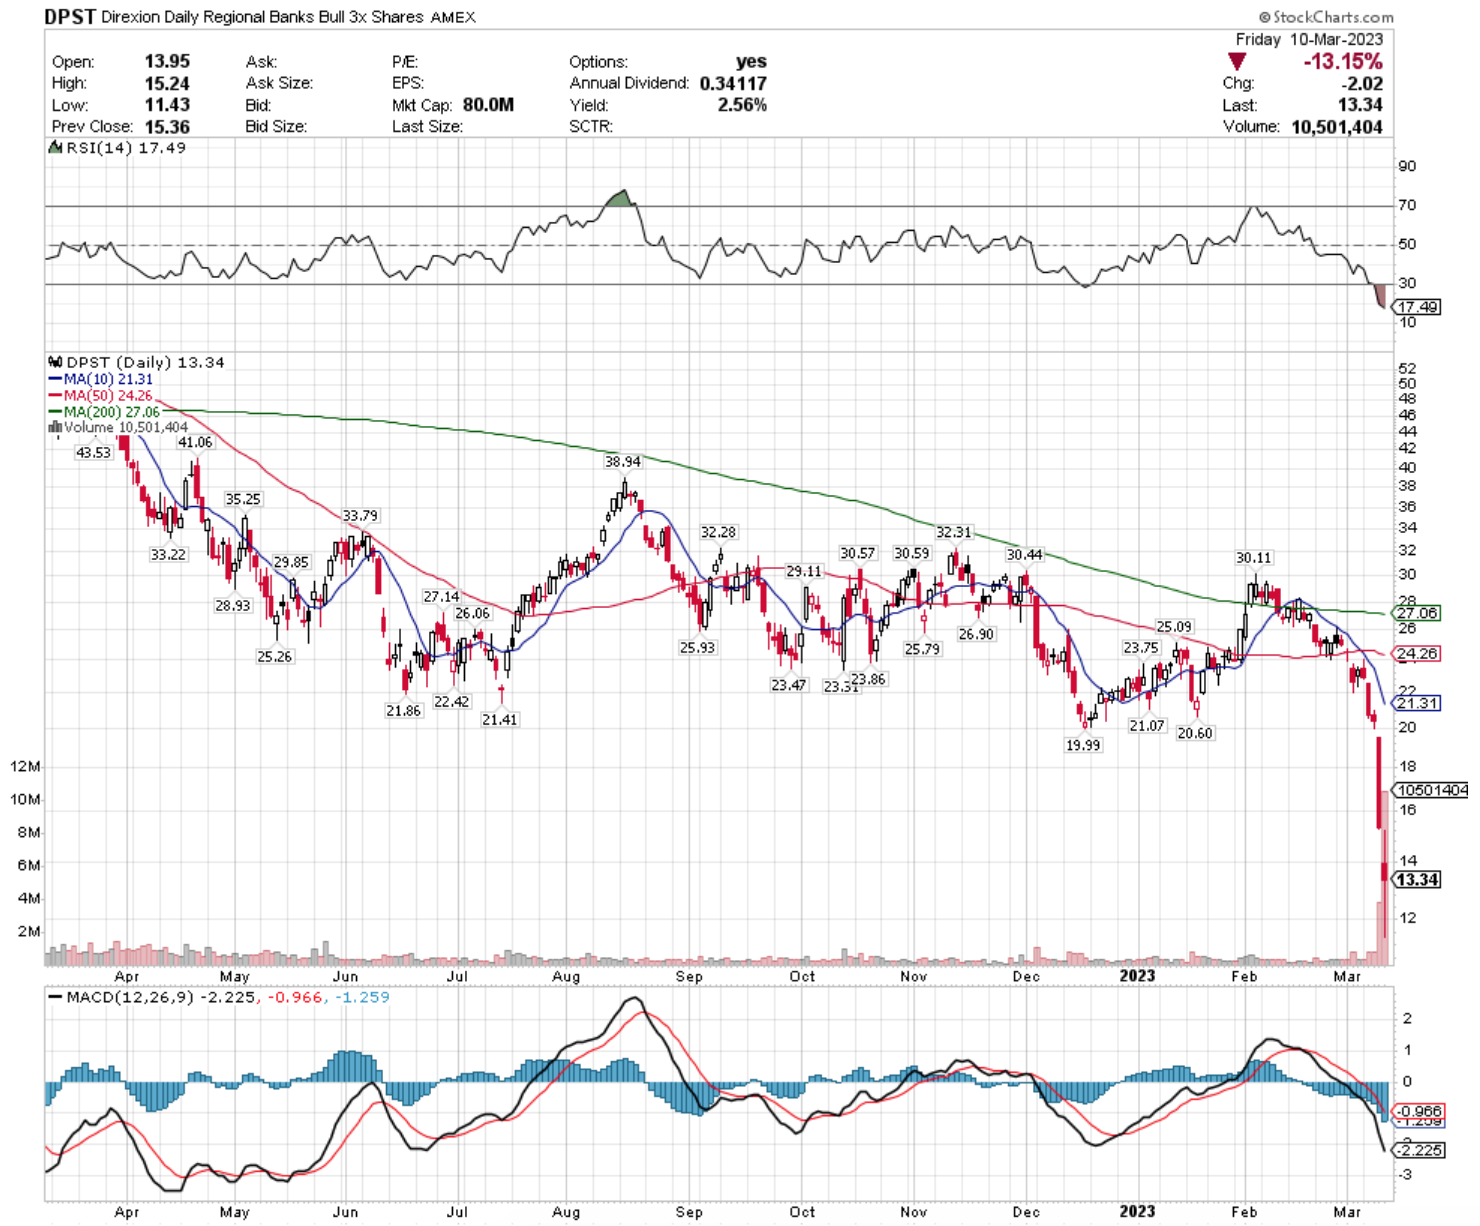Click the volume bars icon in the legend
The width and height of the screenshot is (1480, 1226).
[55, 427]
